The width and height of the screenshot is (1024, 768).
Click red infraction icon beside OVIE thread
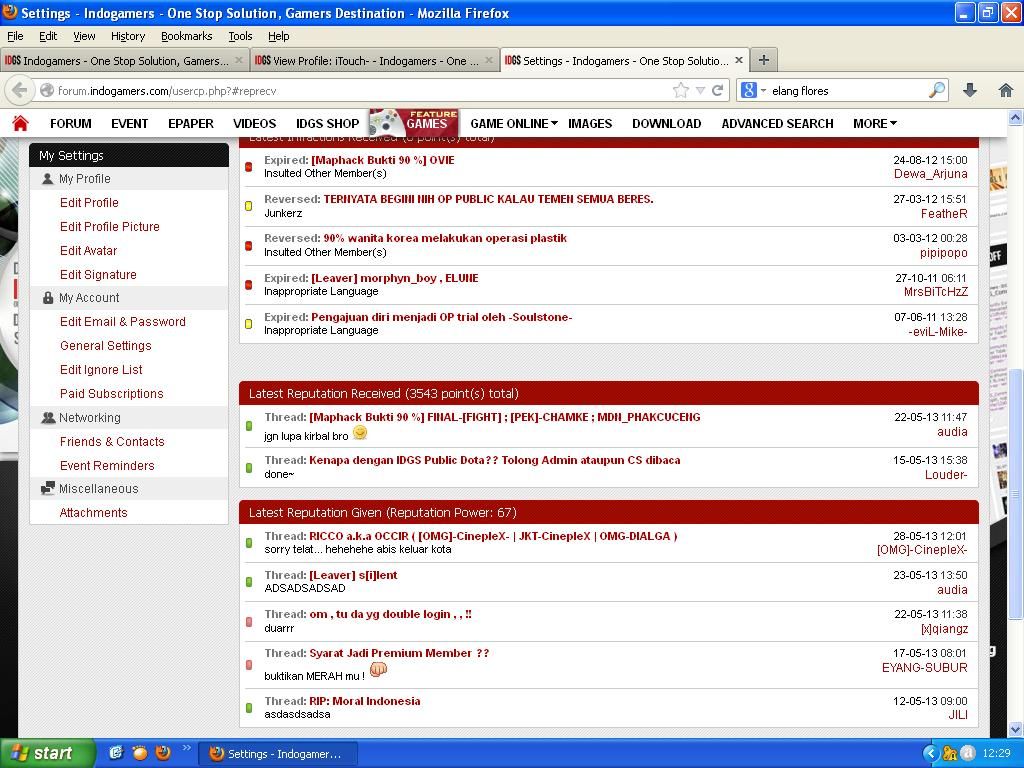[x=248, y=167]
